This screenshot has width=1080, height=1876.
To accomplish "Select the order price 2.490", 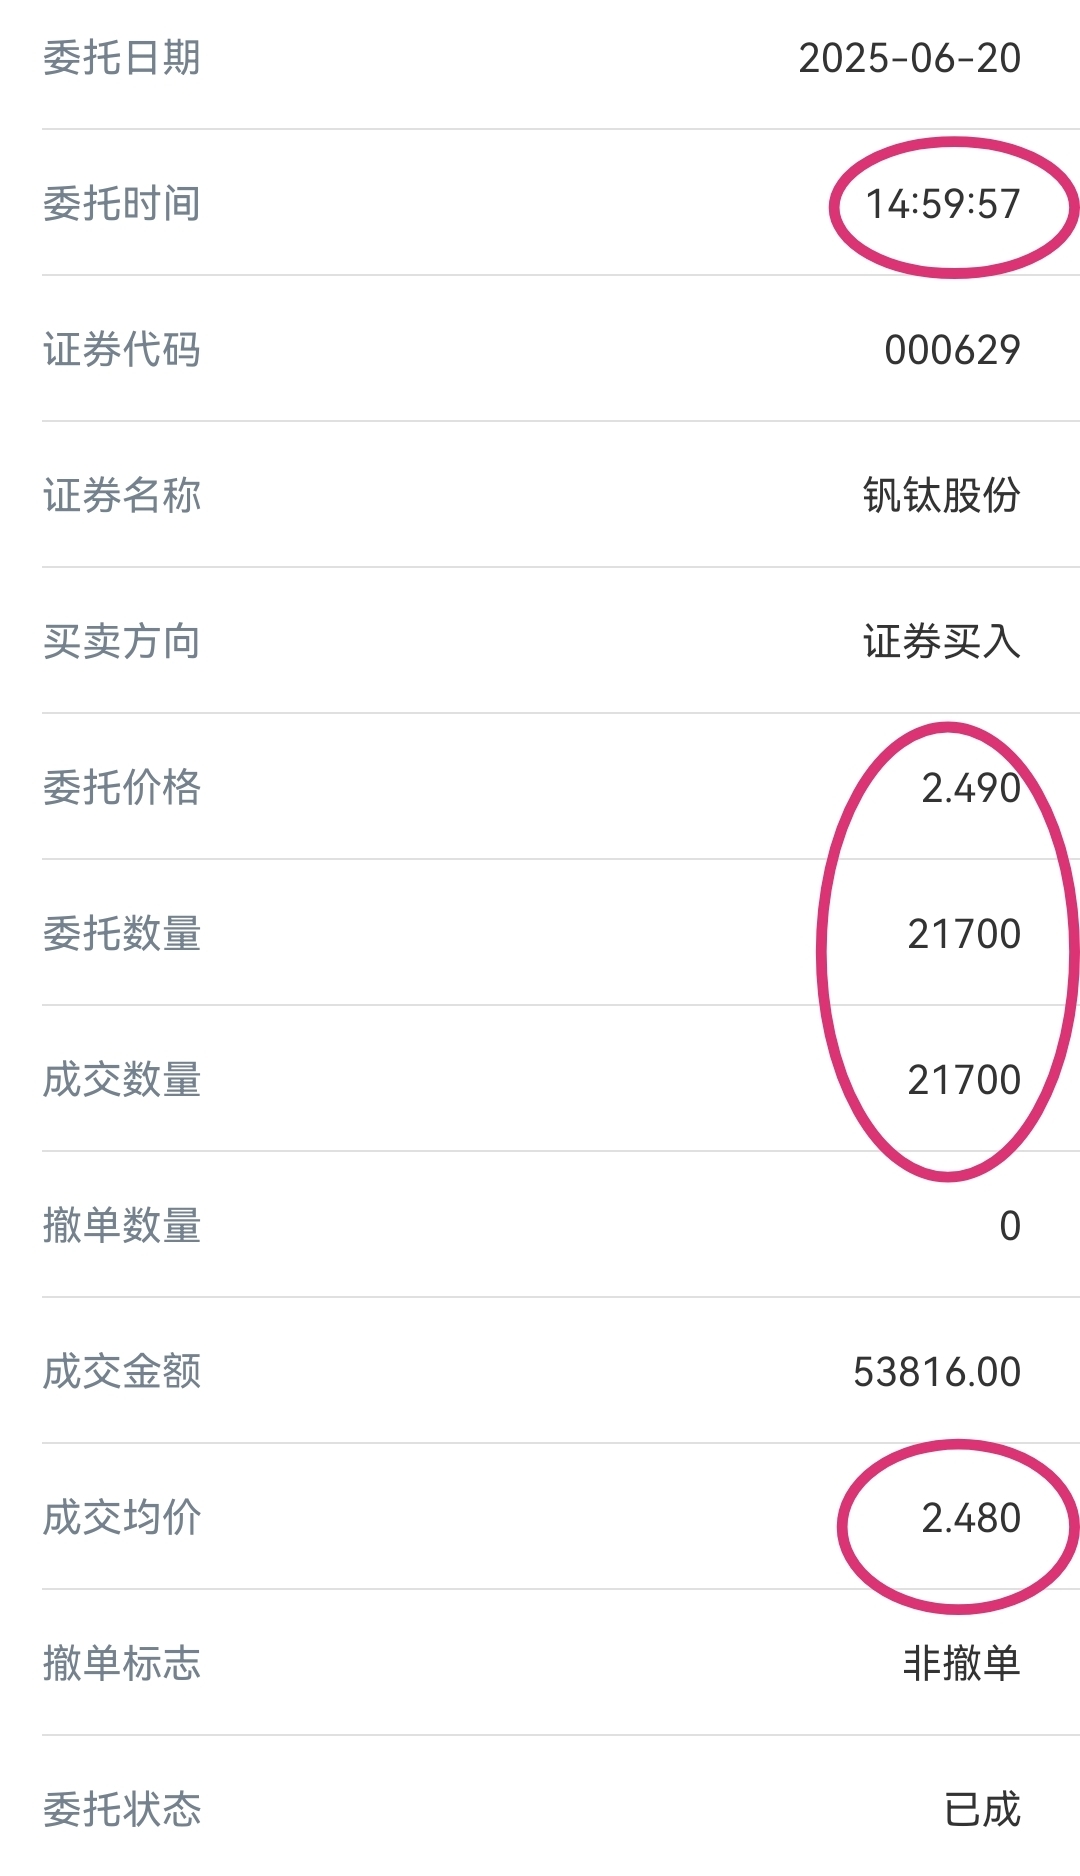I will click(971, 788).
